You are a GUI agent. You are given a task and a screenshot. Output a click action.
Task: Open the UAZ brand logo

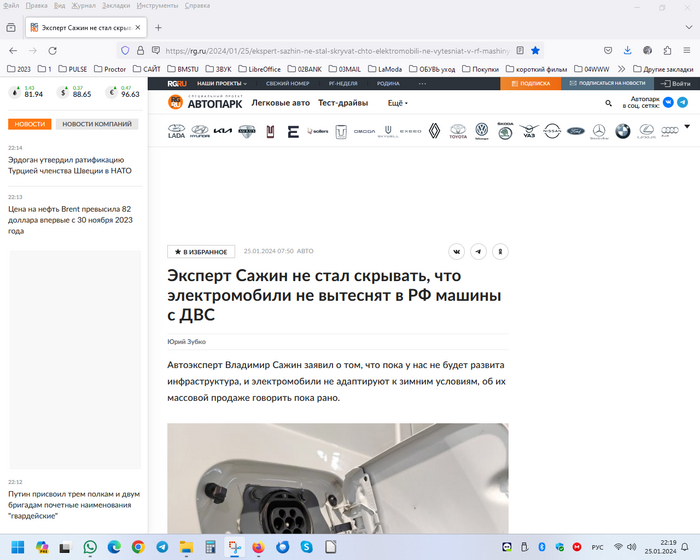pyautogui.click(x=529, y=131)
